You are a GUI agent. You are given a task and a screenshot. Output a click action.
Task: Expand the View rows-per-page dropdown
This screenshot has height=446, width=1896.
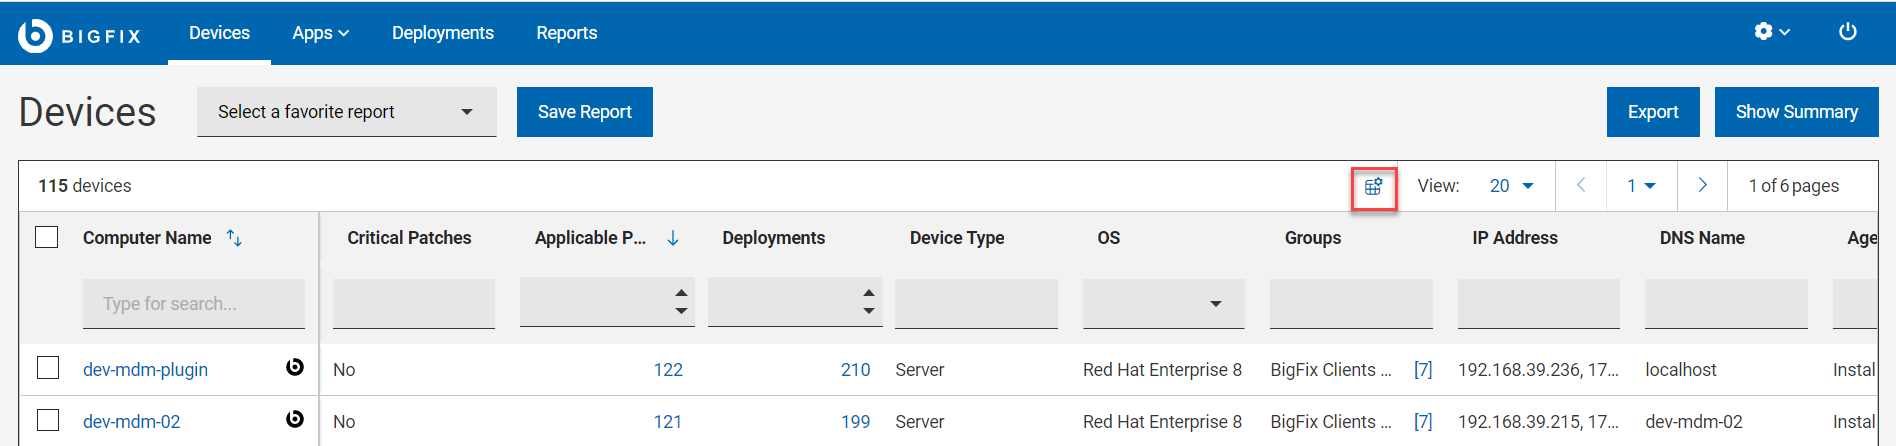tap(1511, 186)
